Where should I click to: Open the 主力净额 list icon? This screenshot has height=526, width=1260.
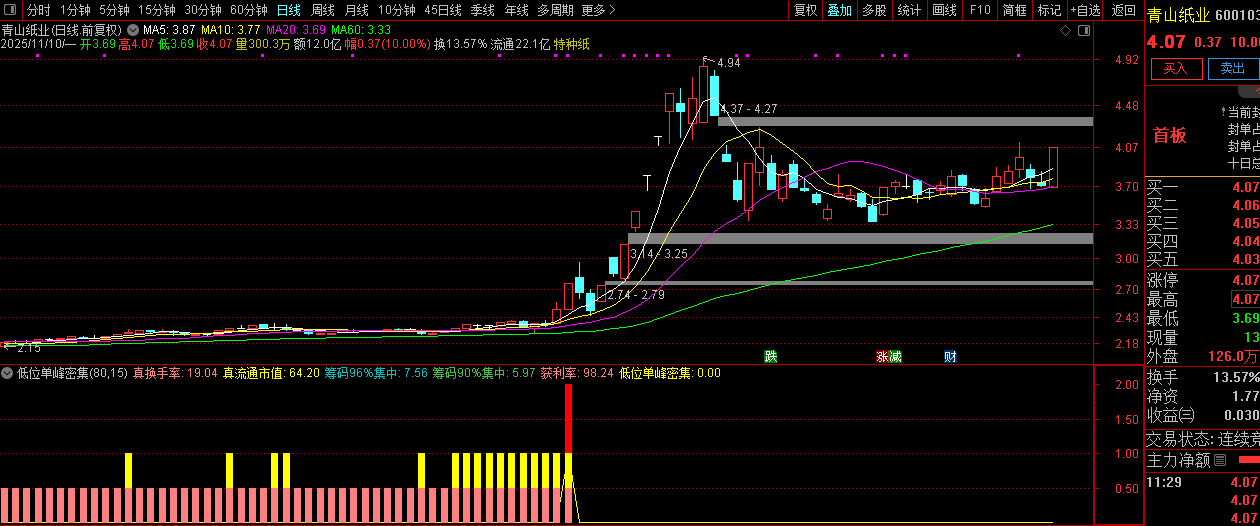tap(1219, 460)
